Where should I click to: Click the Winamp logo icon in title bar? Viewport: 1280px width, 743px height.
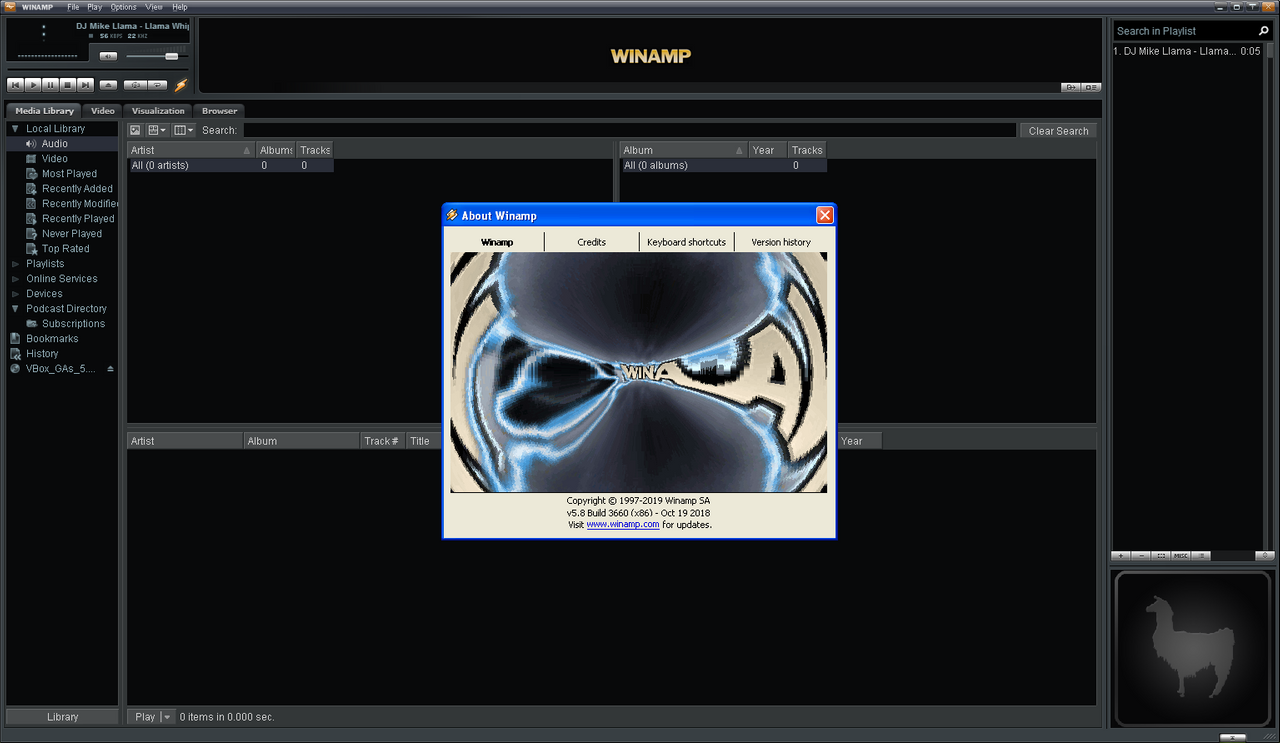(x=11, y=7)
